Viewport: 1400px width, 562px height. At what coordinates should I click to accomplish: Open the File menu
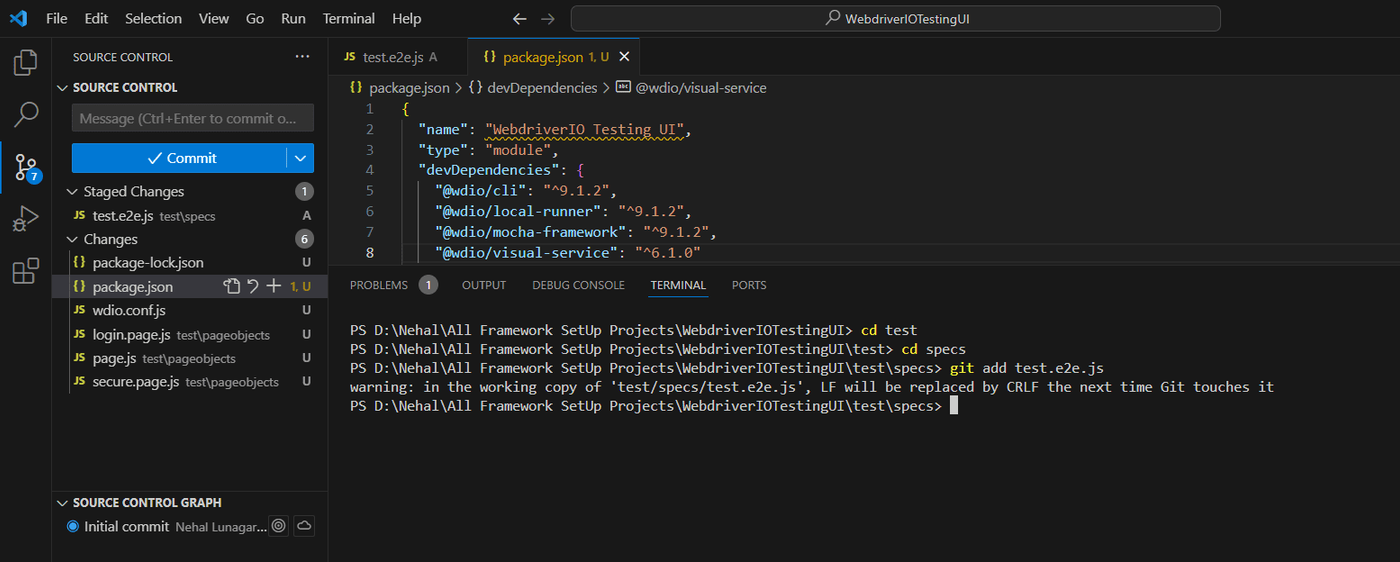tap(57, 19)
